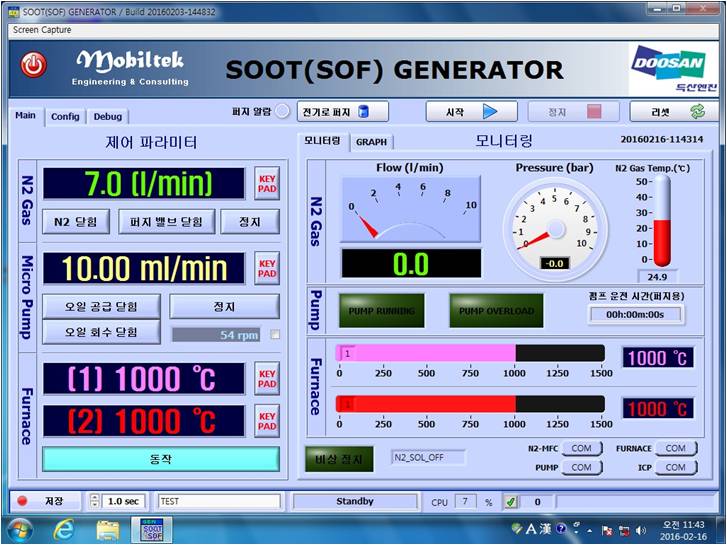Click the N2_SOL_OFF status field

point(428,457)
